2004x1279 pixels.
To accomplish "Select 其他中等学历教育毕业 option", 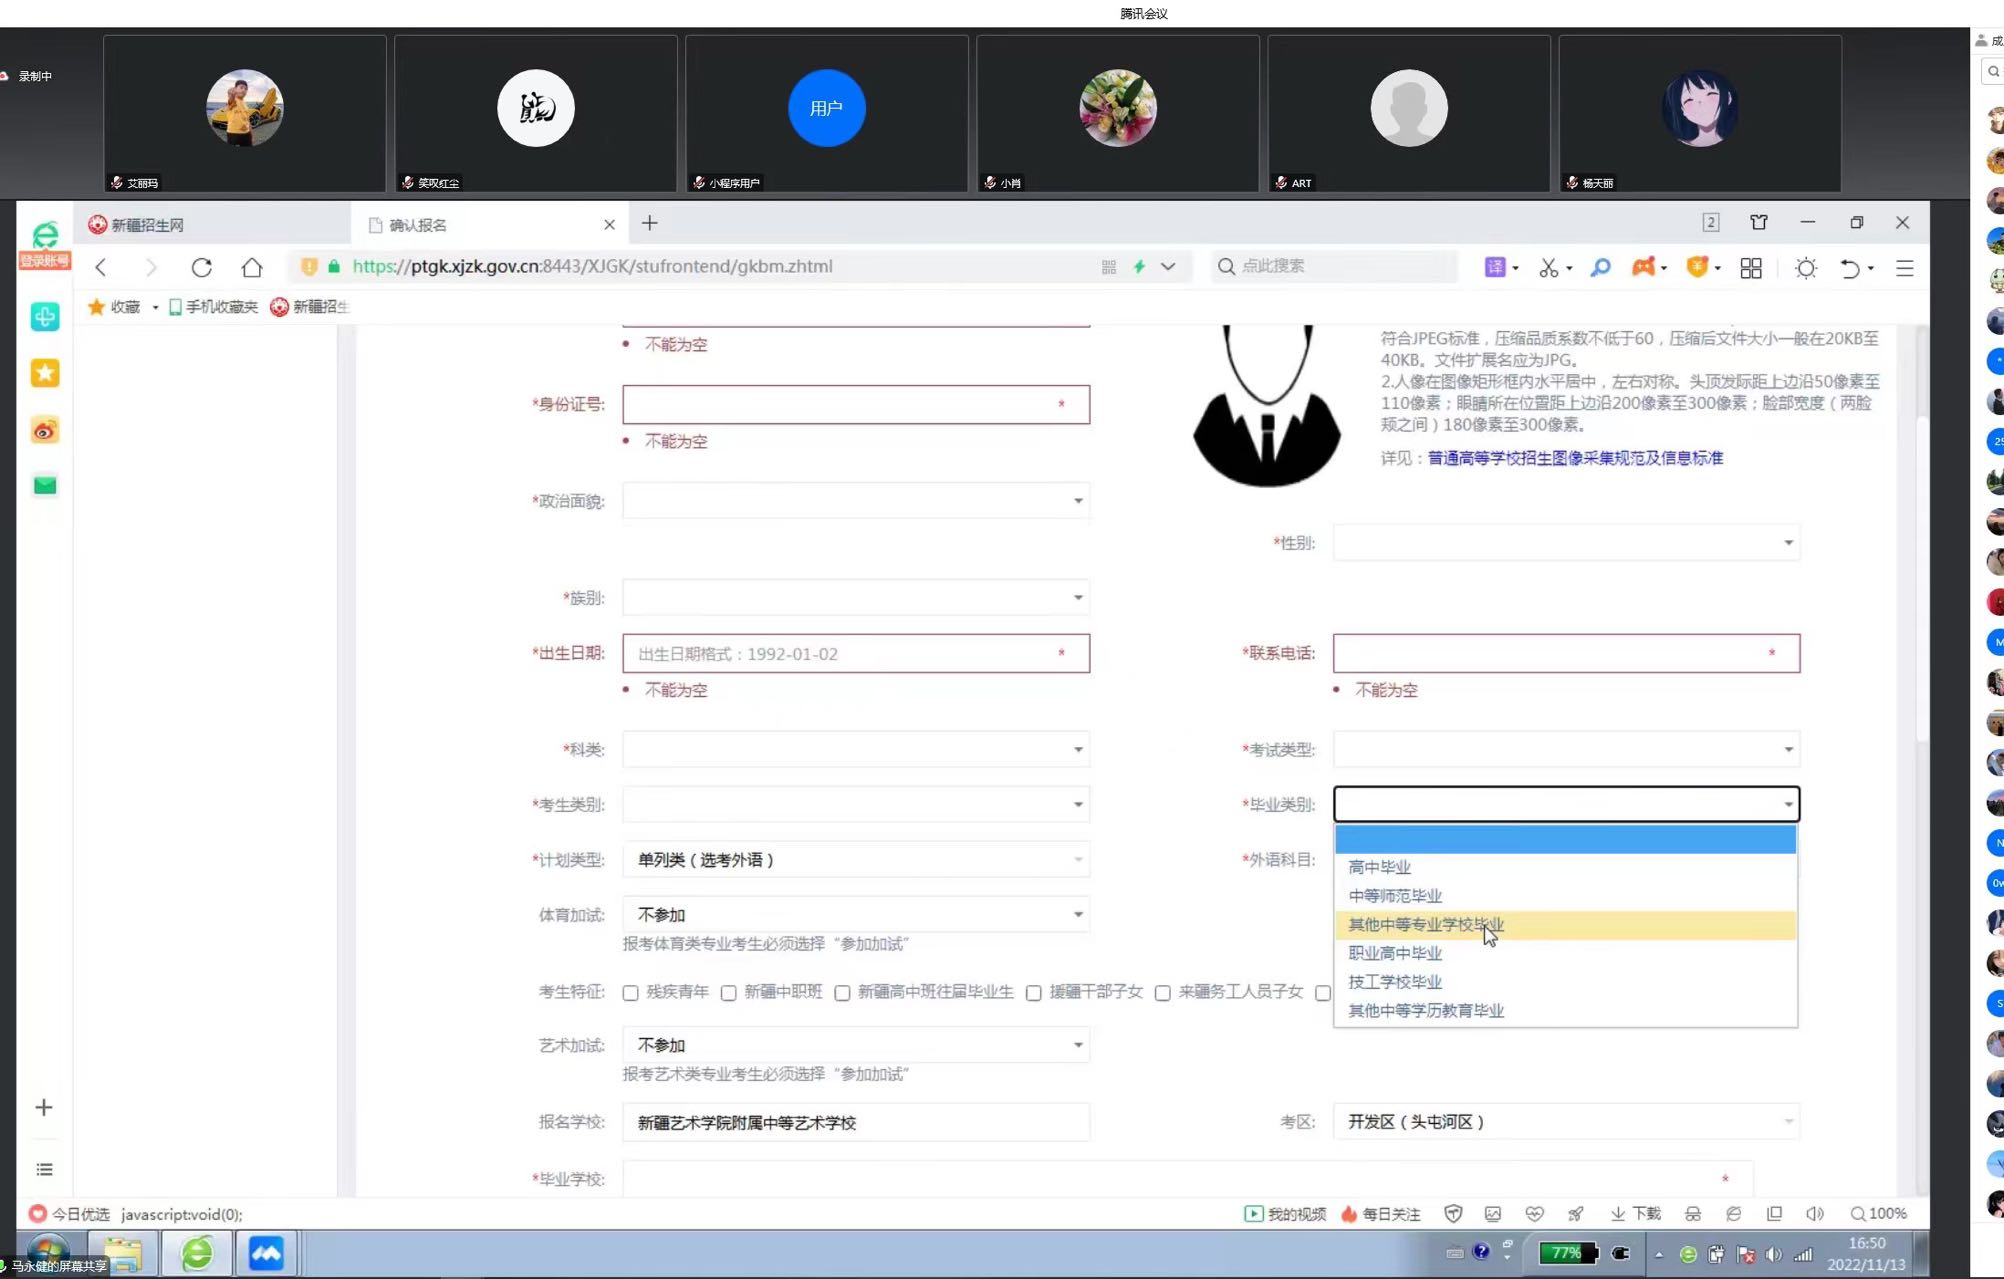I will 1565,1011.
